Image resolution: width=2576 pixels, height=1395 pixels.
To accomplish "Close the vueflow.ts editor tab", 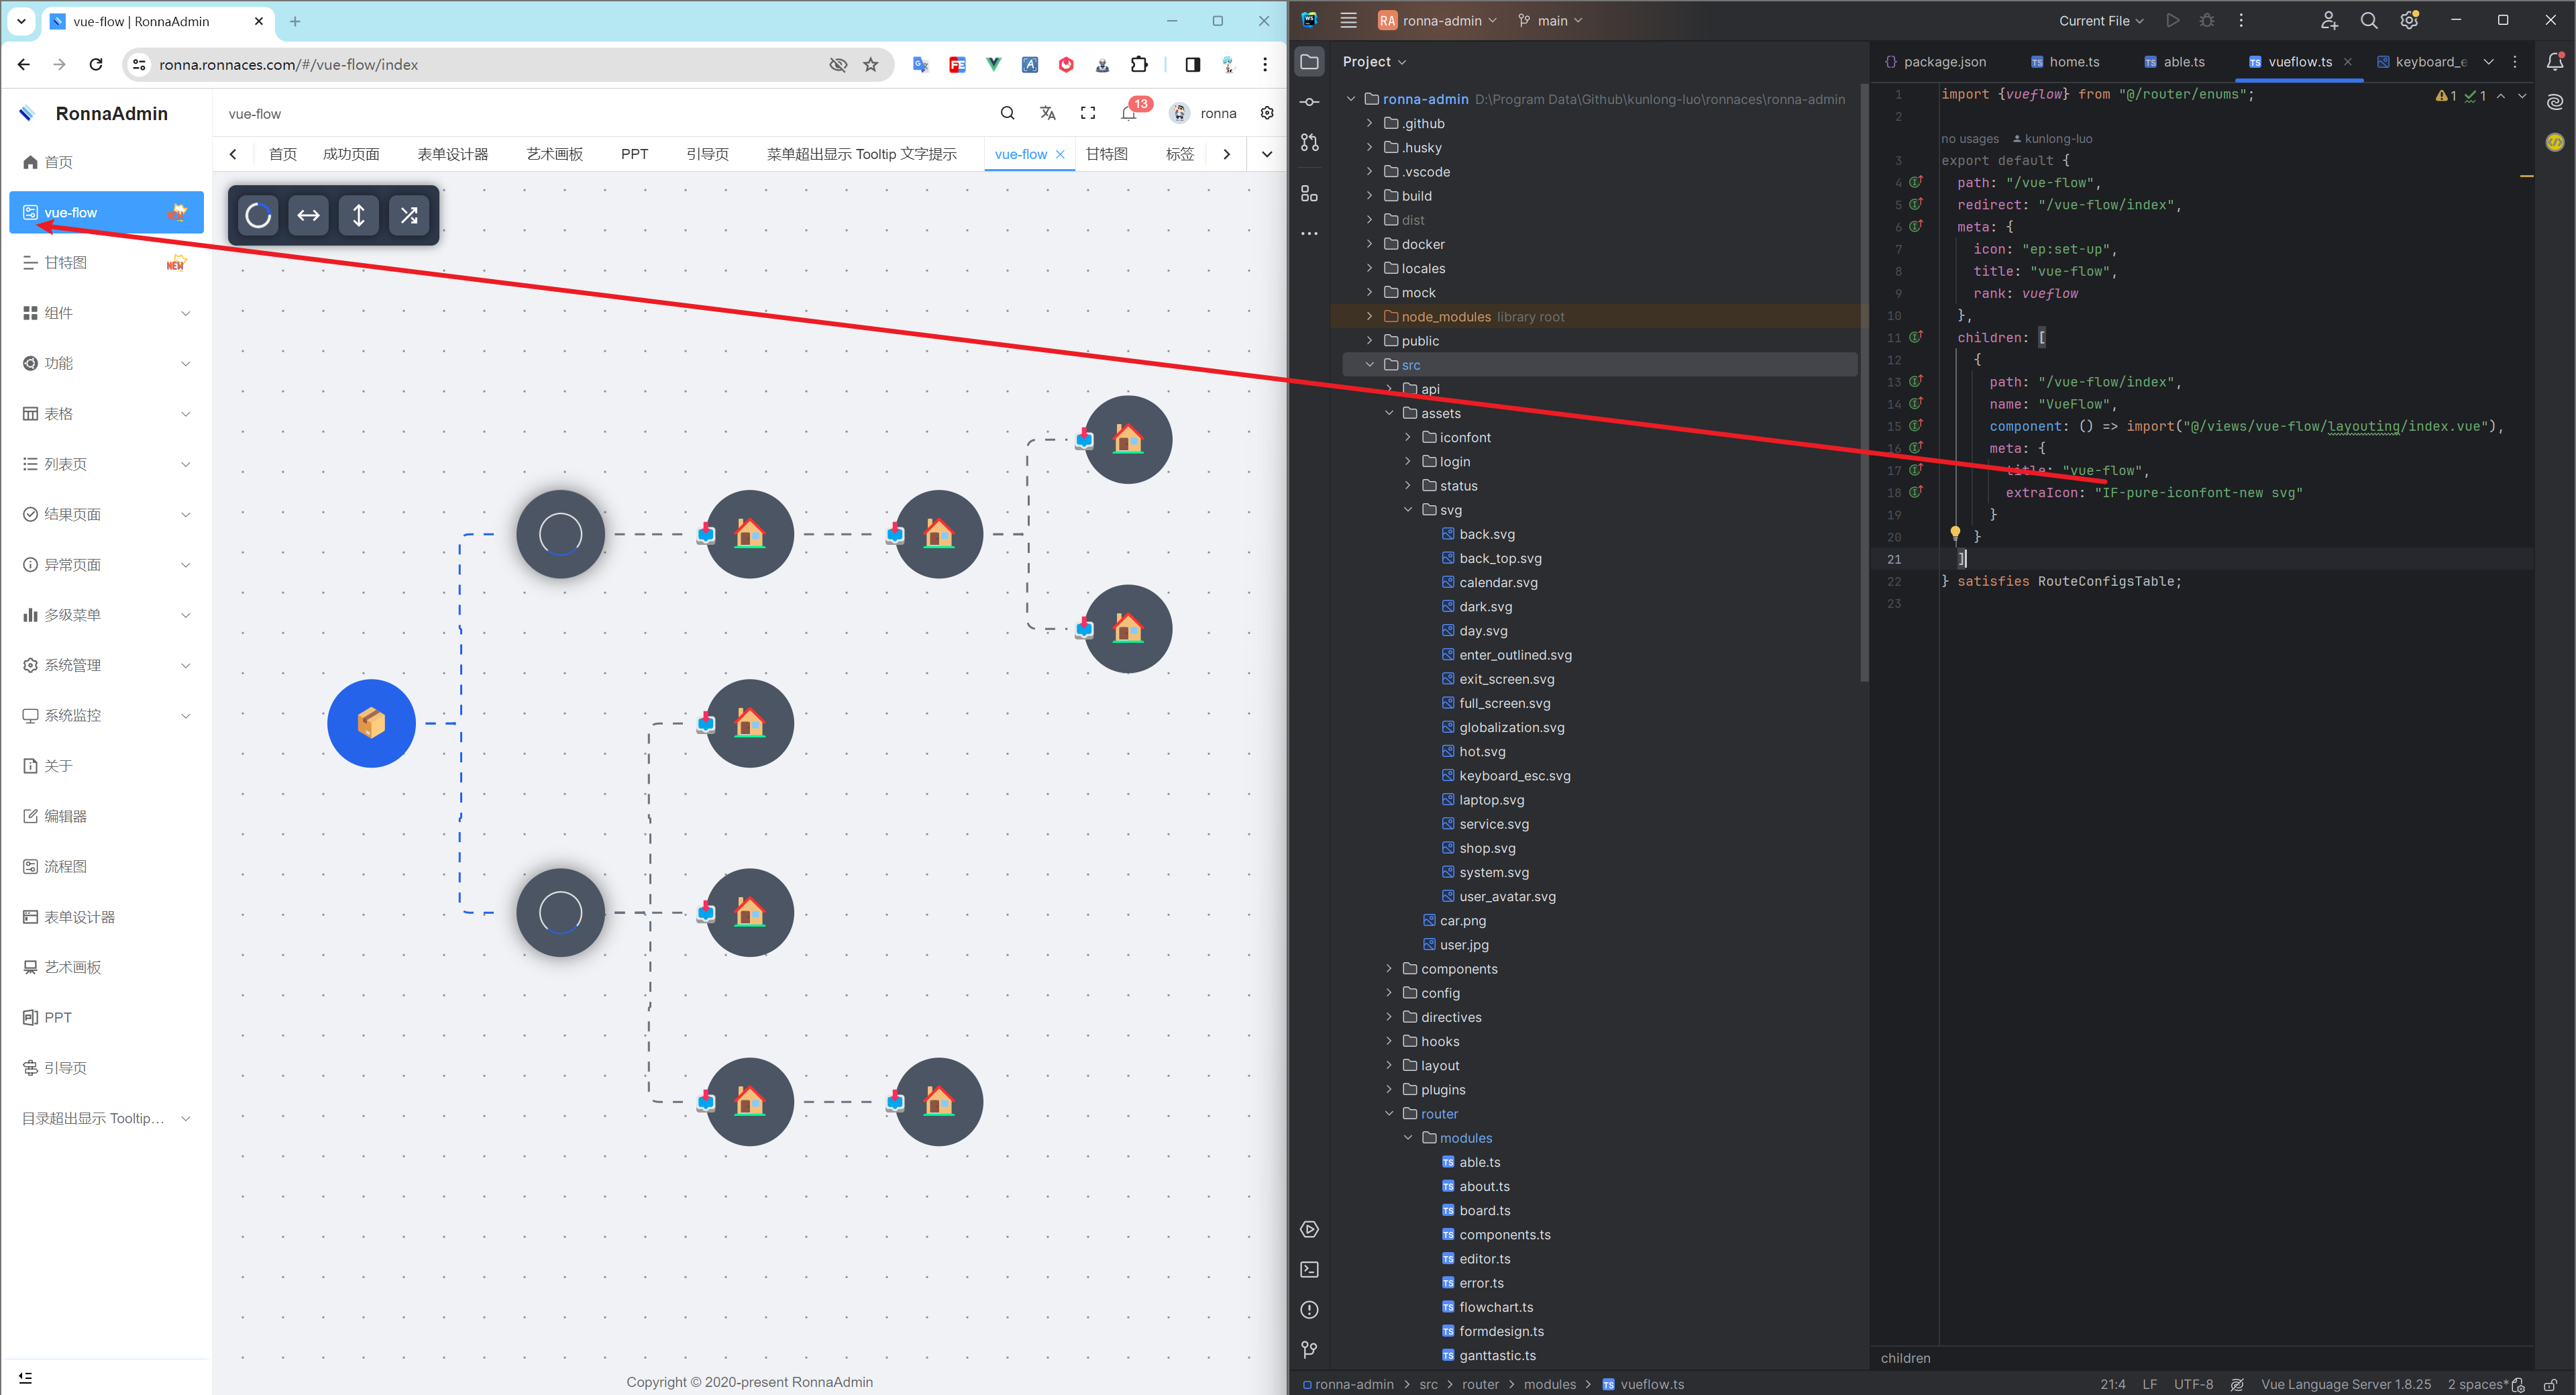I will (2348, 62).
